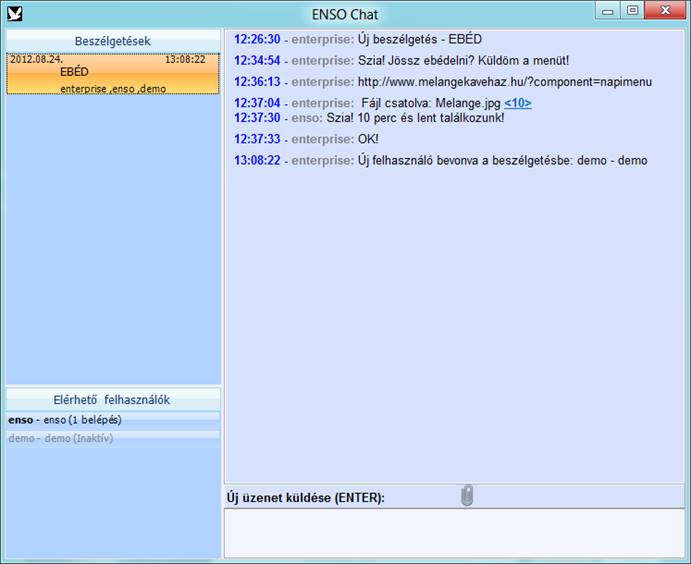Click the 13:08:22 'Új felhasználó bevonva' message
691x564 pixels.
point(441,160)
